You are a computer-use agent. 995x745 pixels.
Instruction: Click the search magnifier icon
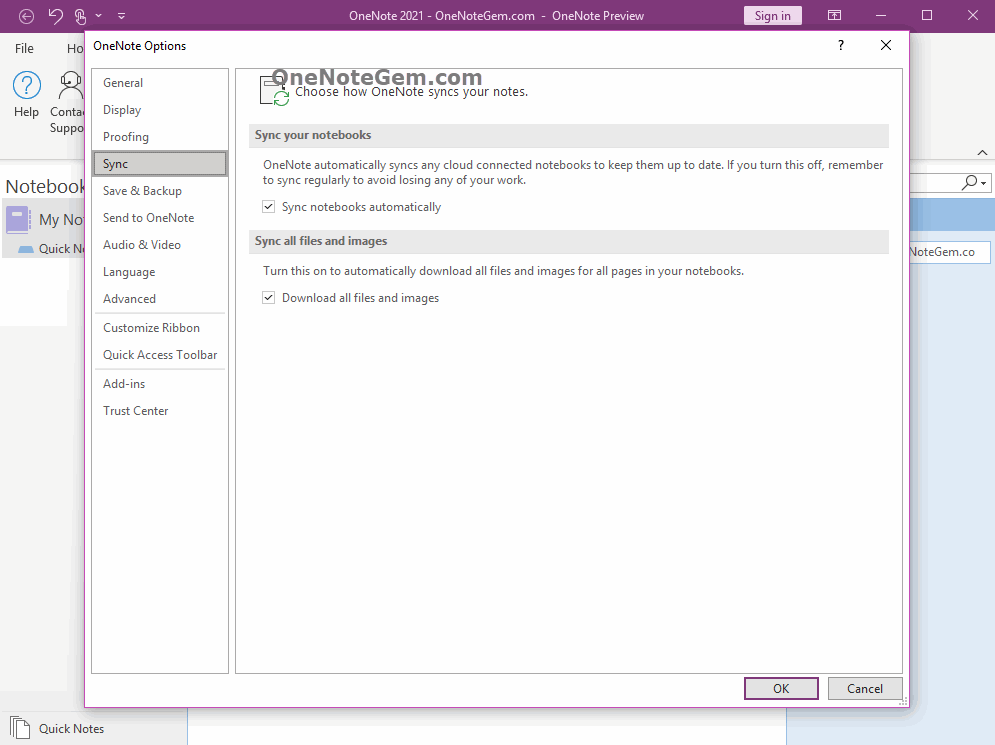970,183
